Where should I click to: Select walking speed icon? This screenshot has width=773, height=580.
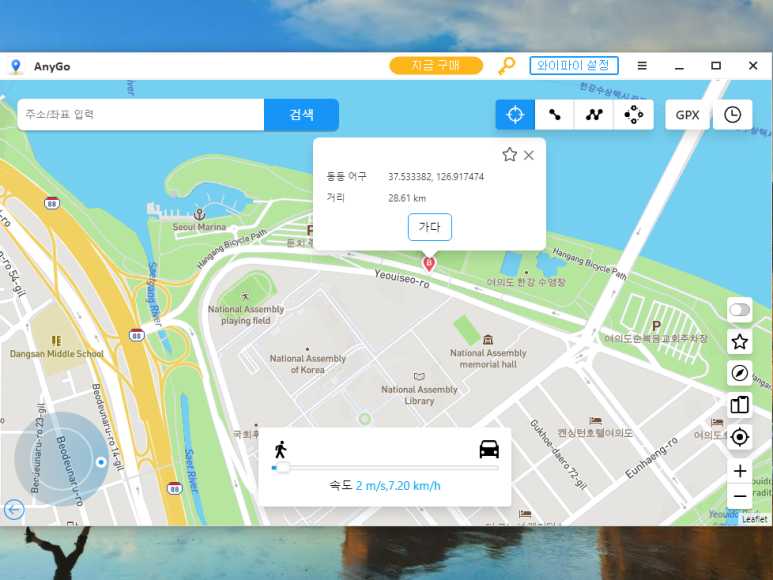coord(281,449)
